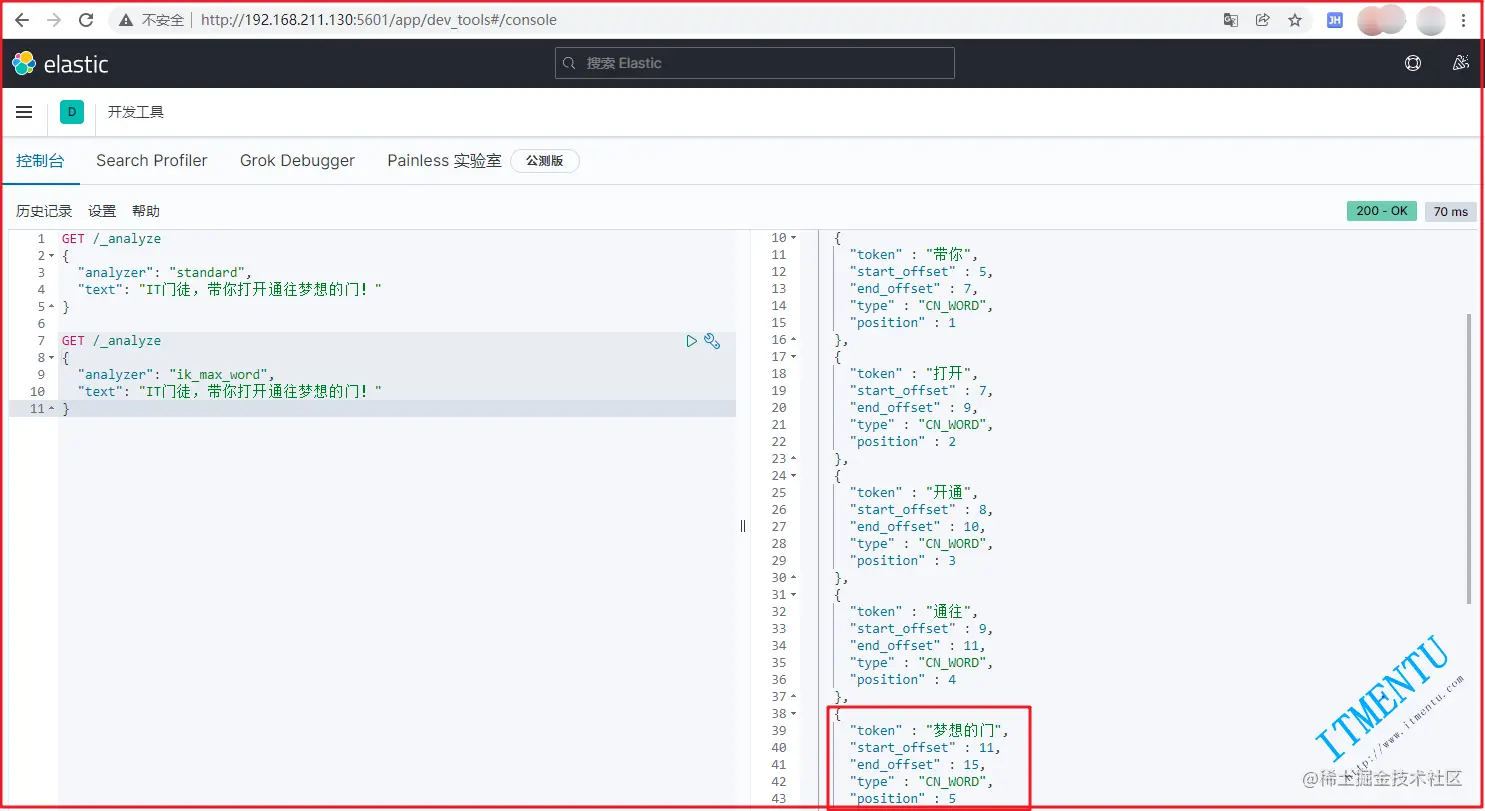Open the translate page icon
Viewport: 1485px width, 811px height.
tap(1231, 20)
